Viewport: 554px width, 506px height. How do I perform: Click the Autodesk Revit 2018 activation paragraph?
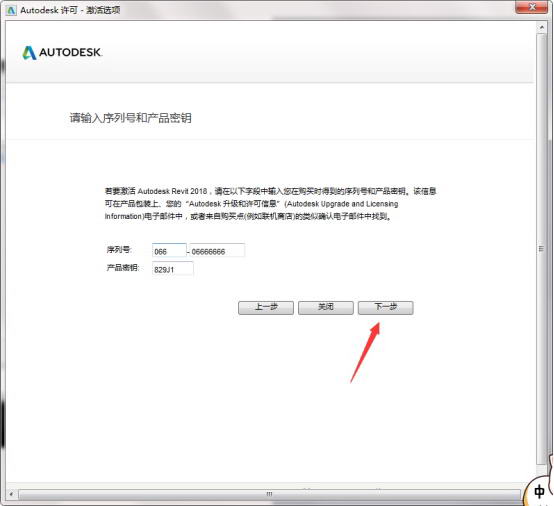pyautogui.click(x=271, y=204)
